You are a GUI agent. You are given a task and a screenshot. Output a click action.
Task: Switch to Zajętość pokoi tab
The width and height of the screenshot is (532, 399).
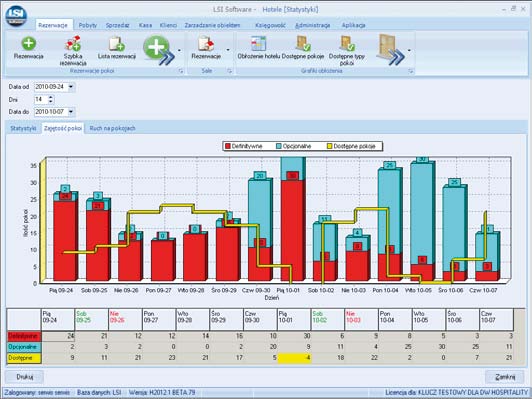coord(63,128)
